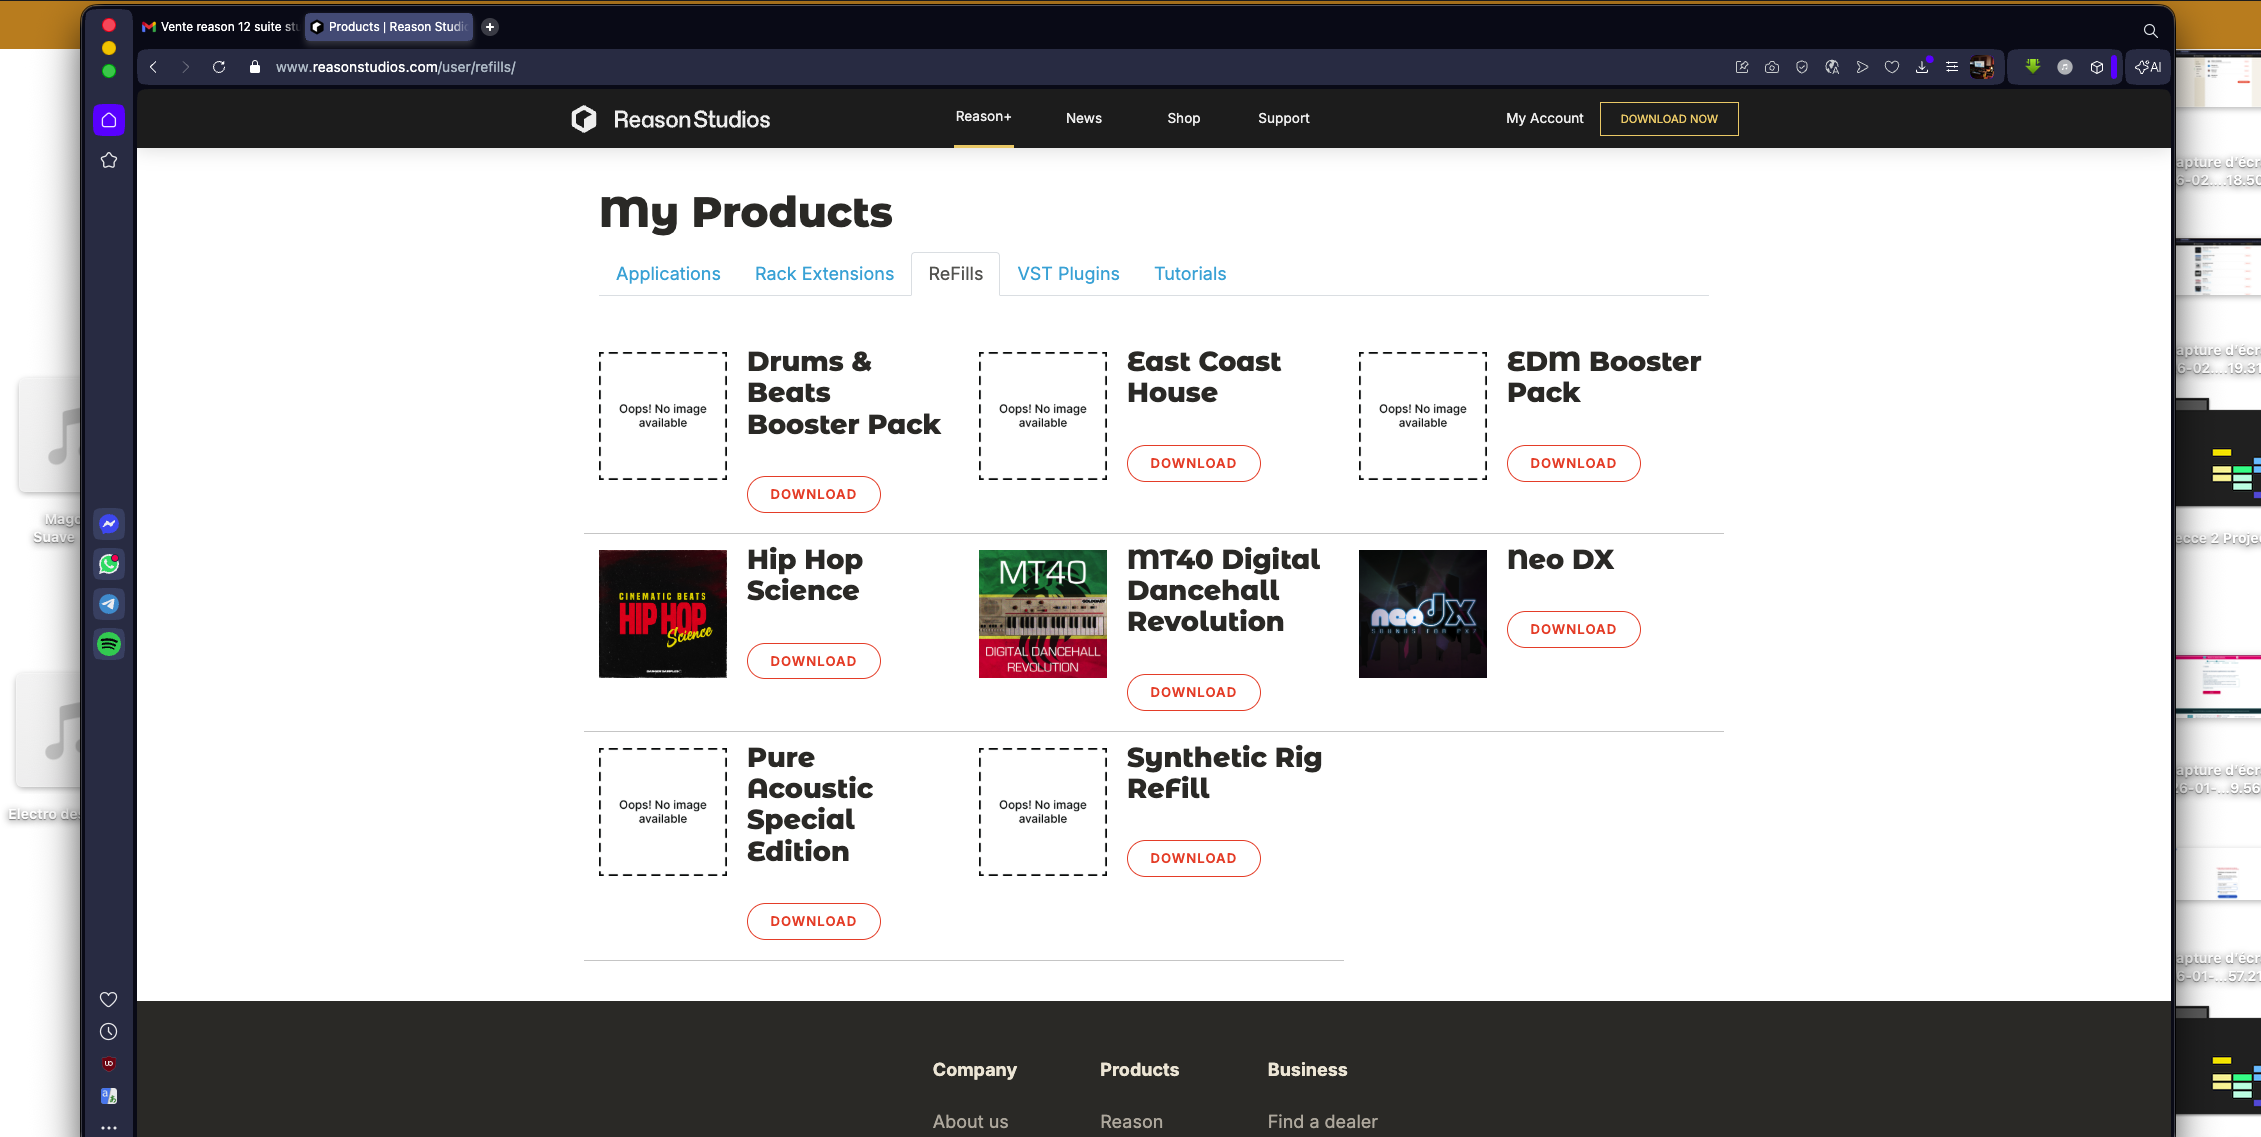Screen dimensions: 2261x1137
Task: Open the browser downloads icon
Action: tap(1921, 67)
